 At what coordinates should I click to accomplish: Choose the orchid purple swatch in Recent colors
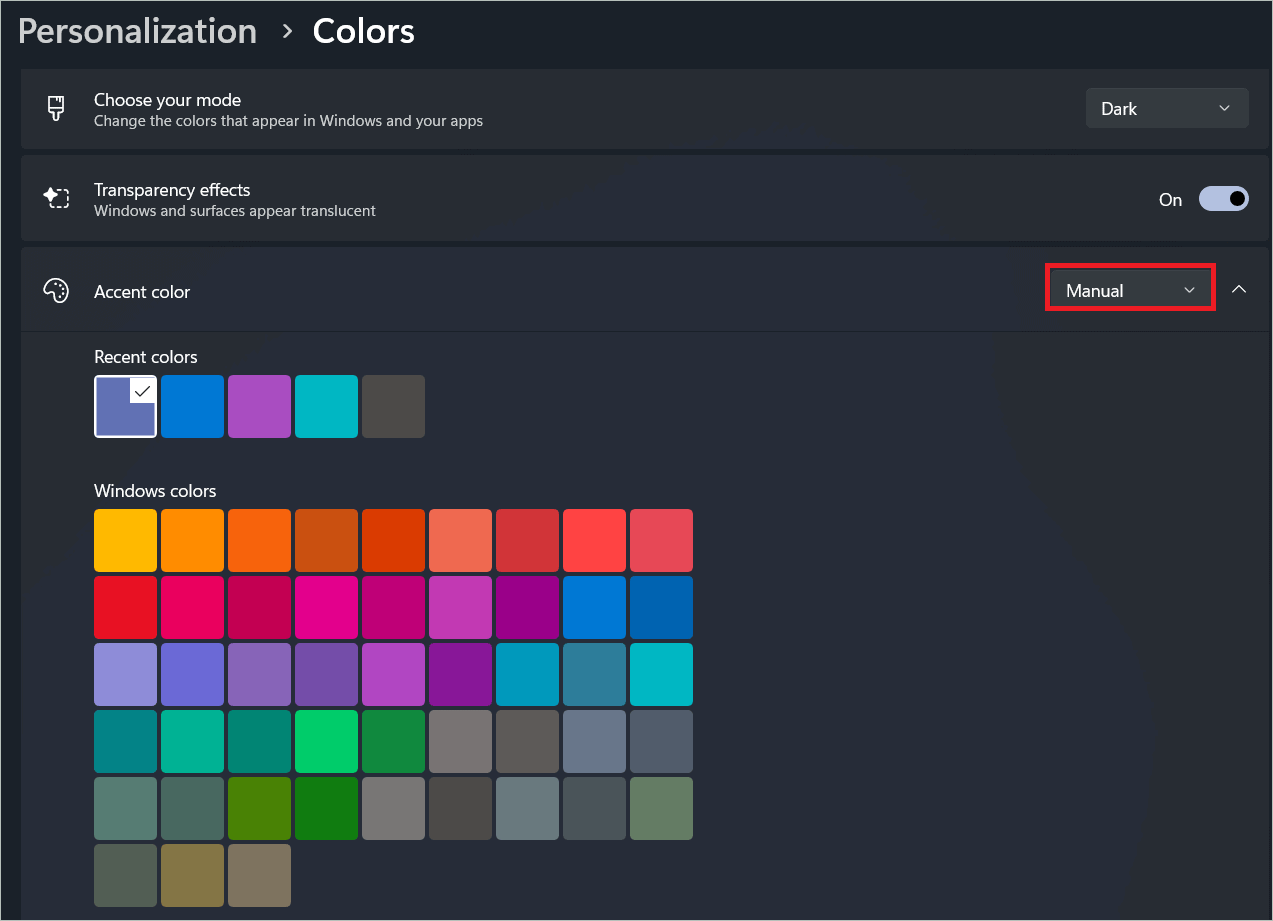pyautogui.click(x=259, y=406)
